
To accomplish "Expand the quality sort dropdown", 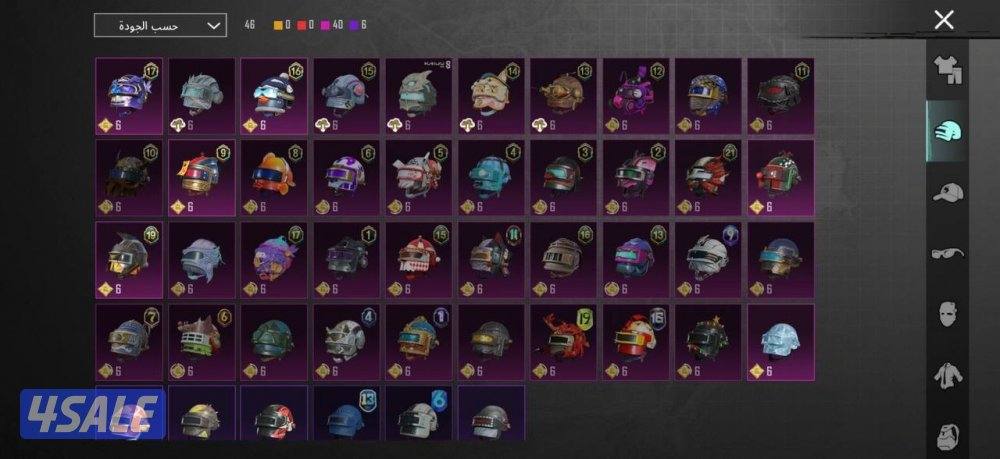I will [160, 26].
